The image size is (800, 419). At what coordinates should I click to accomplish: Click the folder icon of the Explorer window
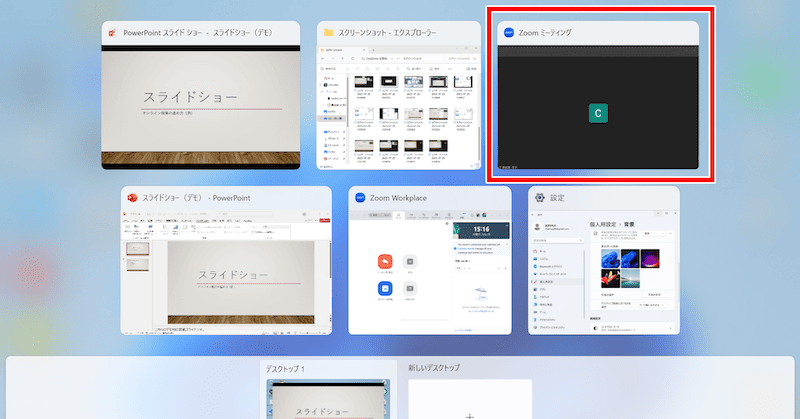tap(328, 33)
